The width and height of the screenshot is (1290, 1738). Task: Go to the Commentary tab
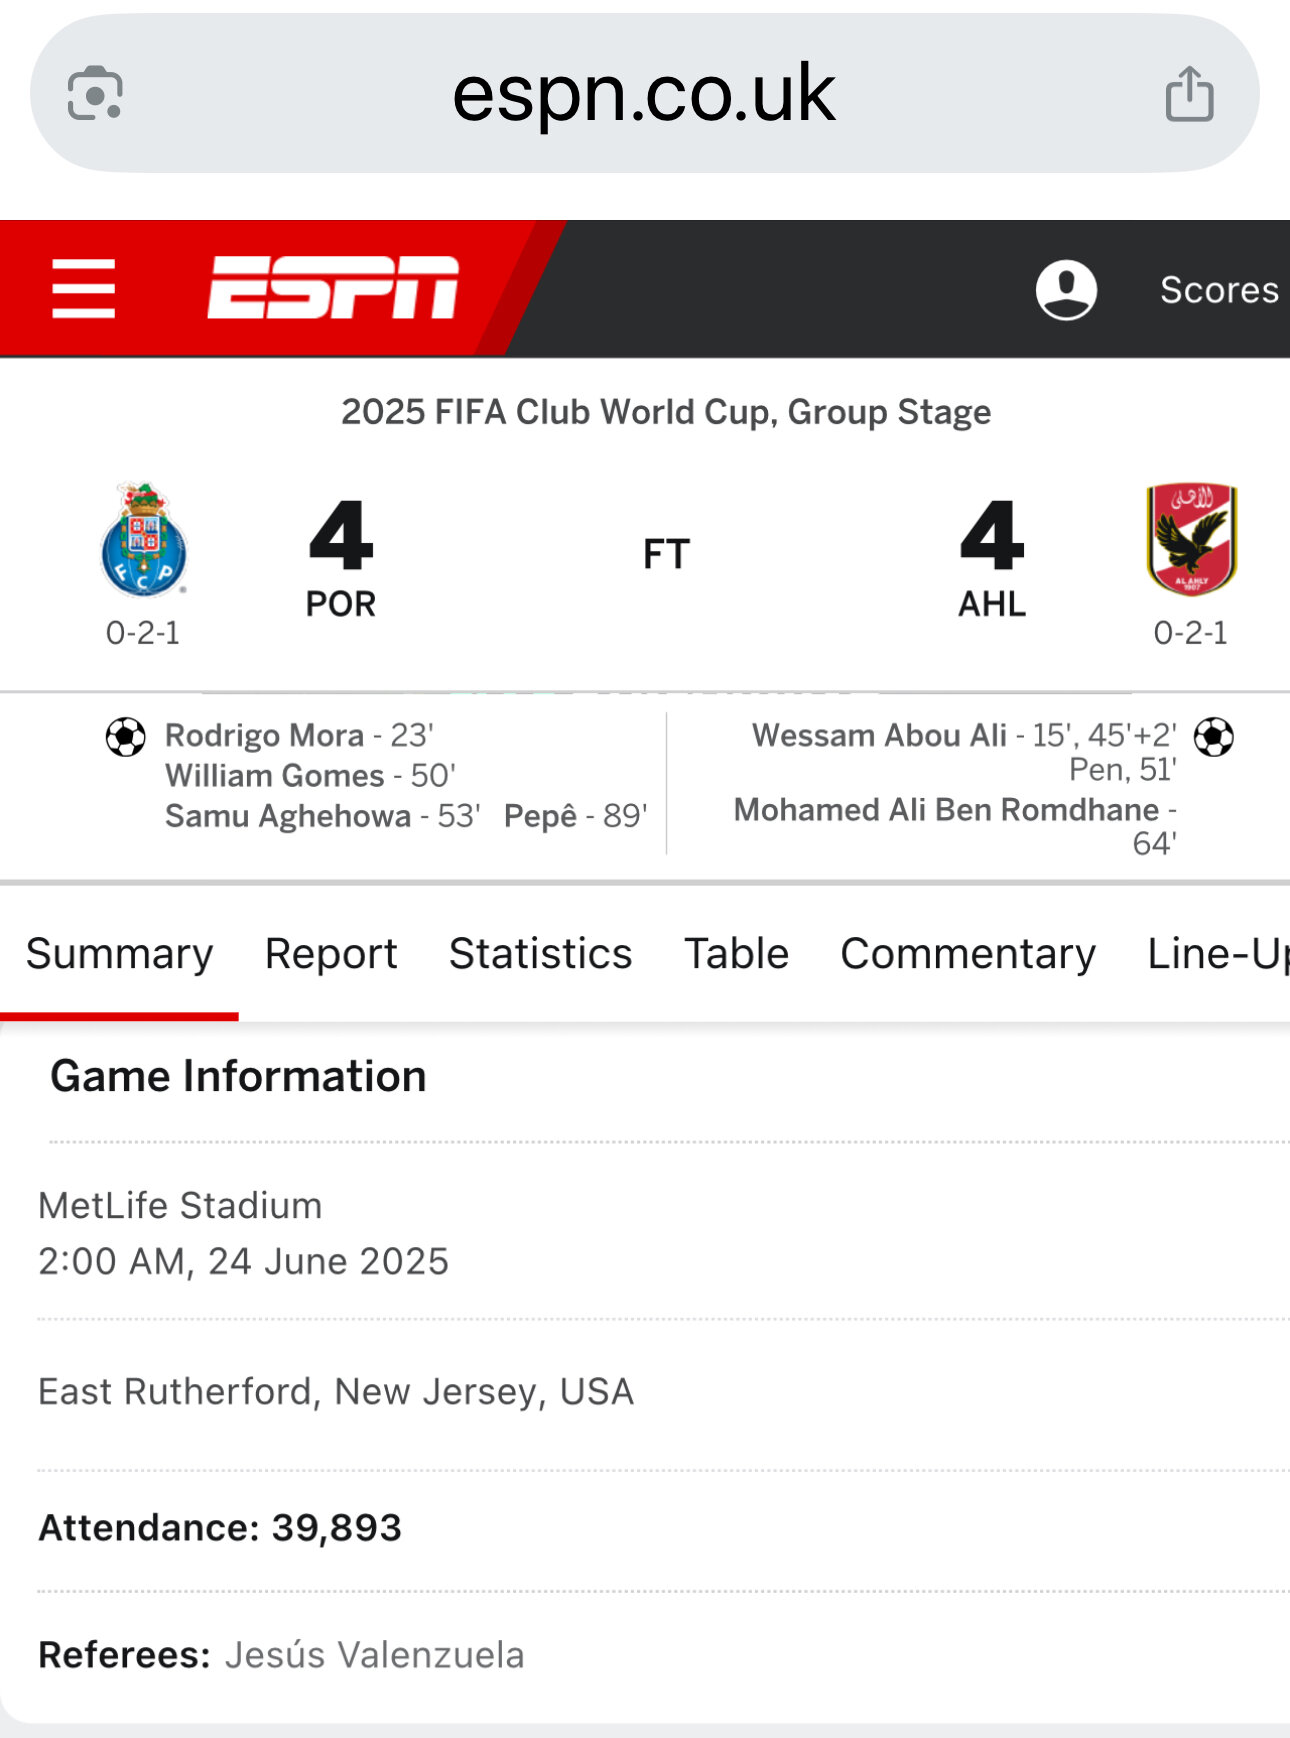(x=968, y=954)
